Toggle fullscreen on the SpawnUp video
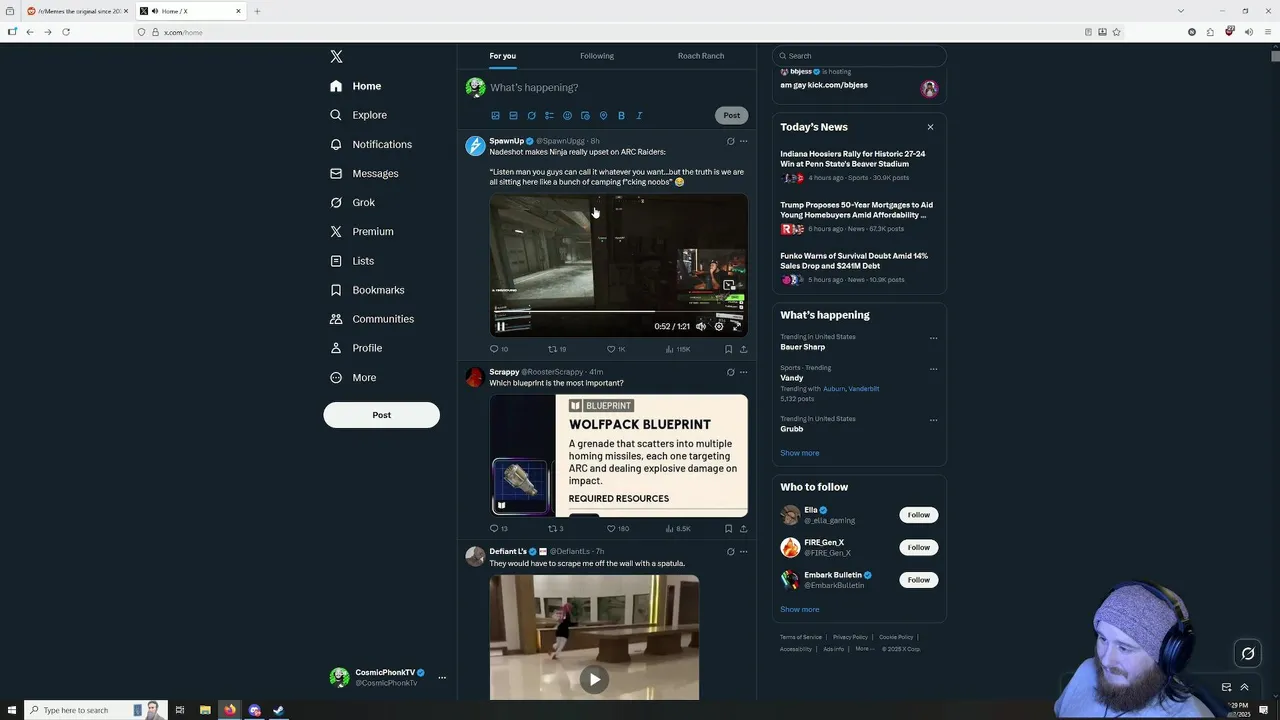1280x720 pixels. 737,326
